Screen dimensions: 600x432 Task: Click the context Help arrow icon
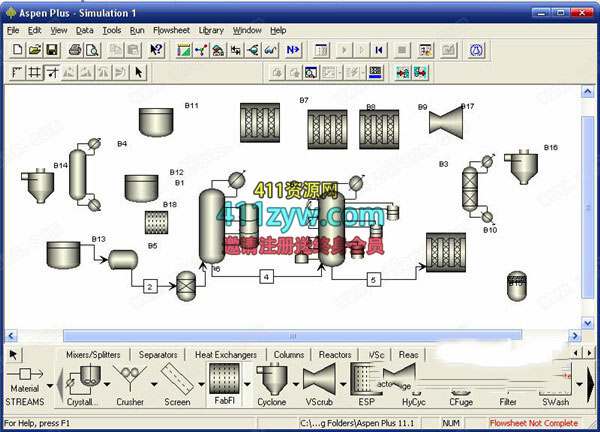point(157,50)
